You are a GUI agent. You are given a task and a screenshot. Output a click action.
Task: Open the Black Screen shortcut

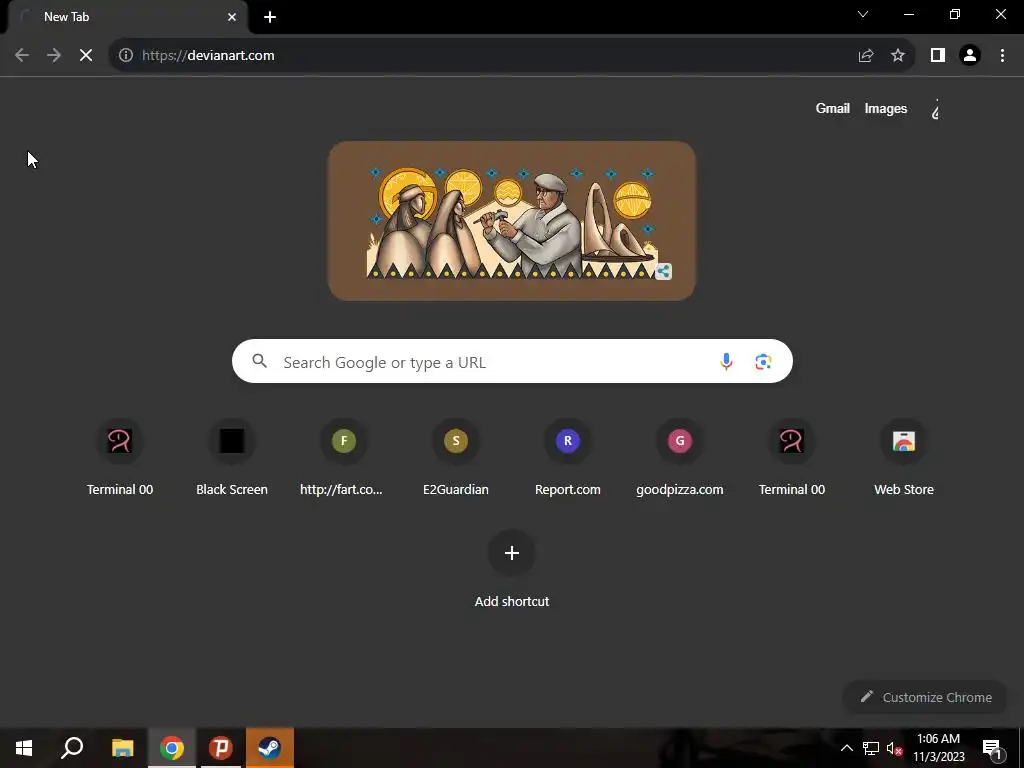(x=232, y=457)
